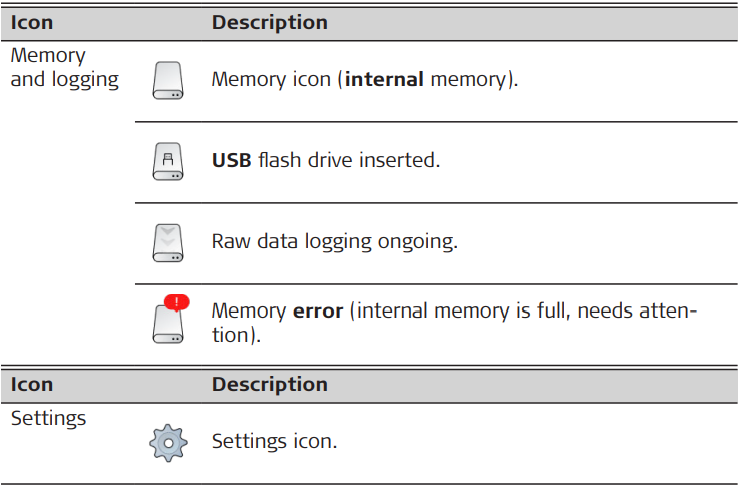Click the raw data logging icon
This screenshot has width=747, height=497.
pos(169,242)
